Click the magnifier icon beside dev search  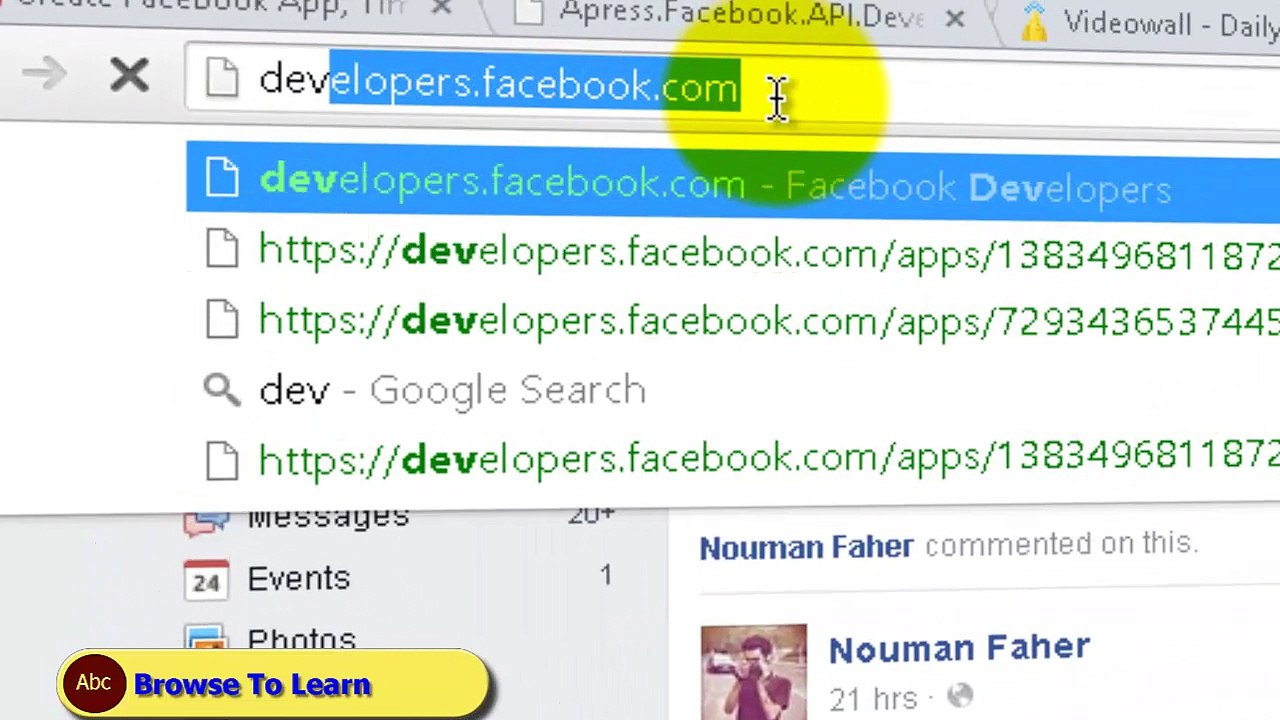[221, 389]
